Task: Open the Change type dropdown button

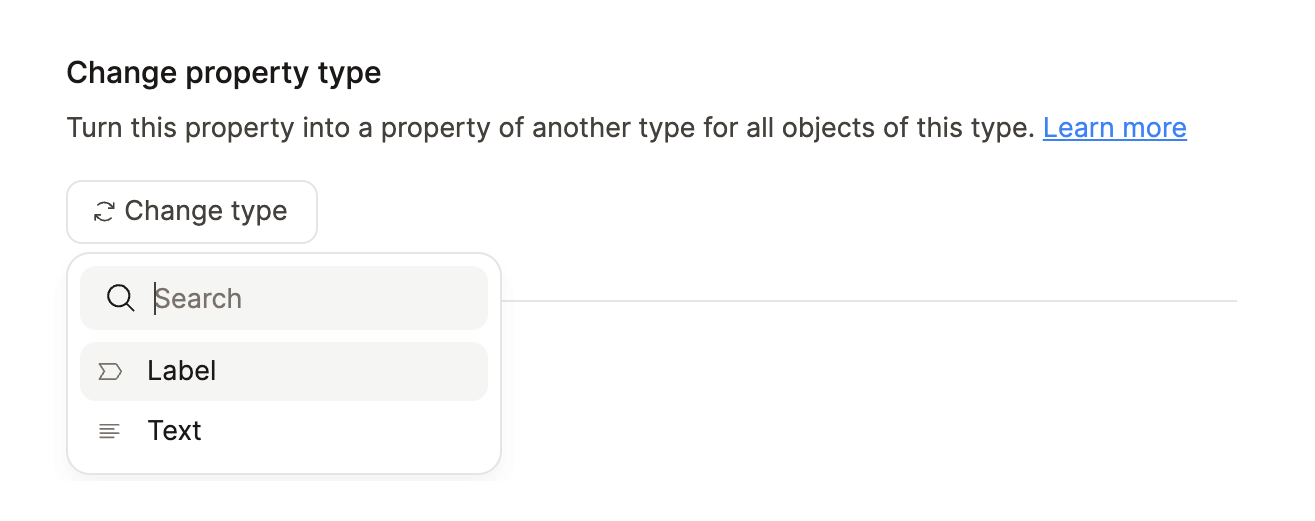Action: [192, 212]
